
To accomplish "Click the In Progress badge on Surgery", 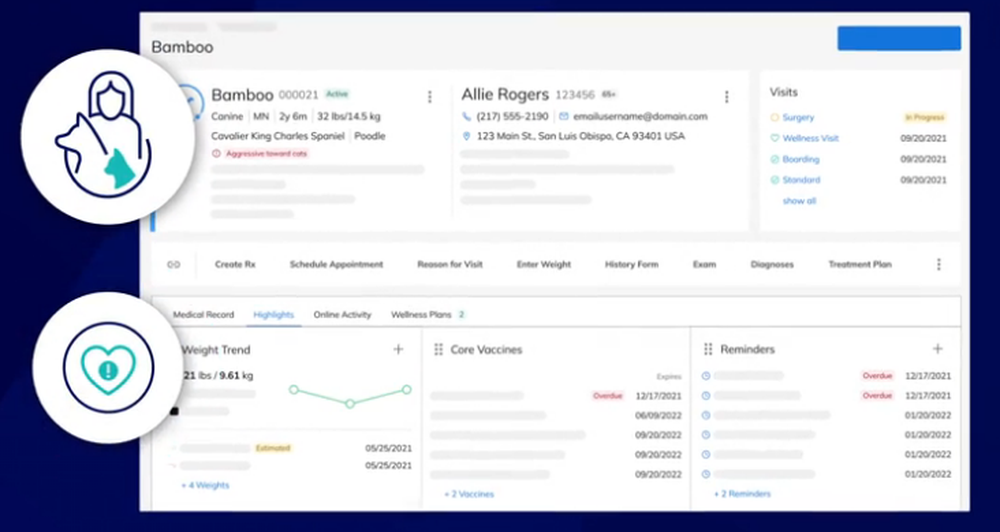I will click(x=925, y=117).
